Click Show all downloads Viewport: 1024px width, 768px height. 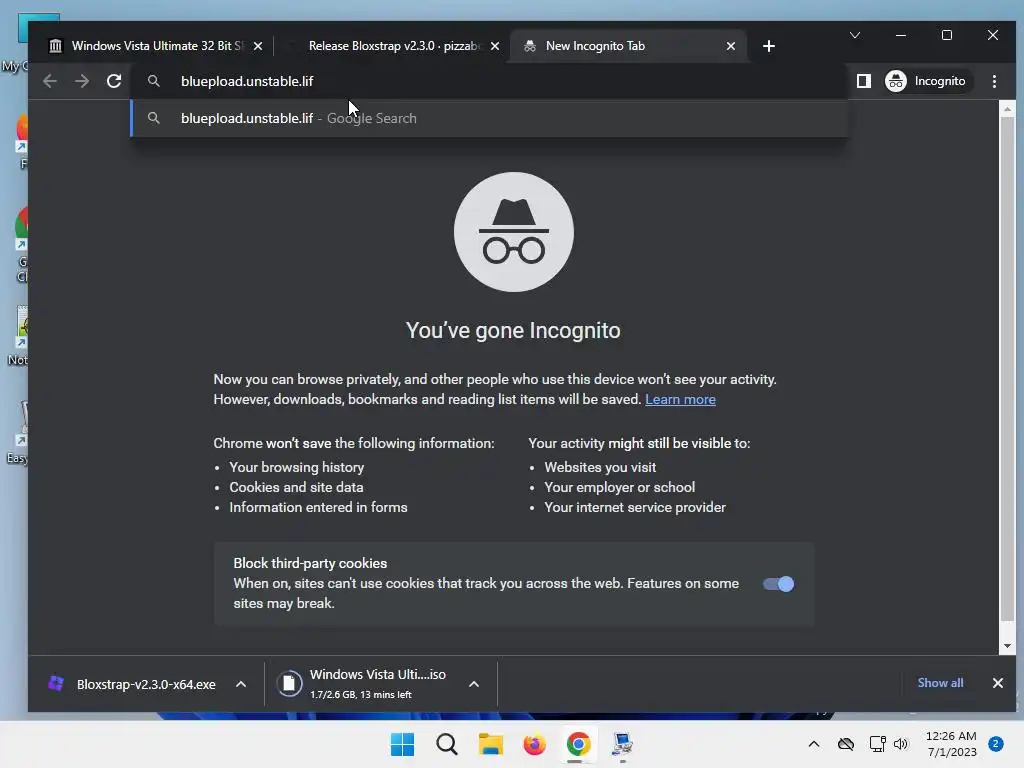coord(940,682)
